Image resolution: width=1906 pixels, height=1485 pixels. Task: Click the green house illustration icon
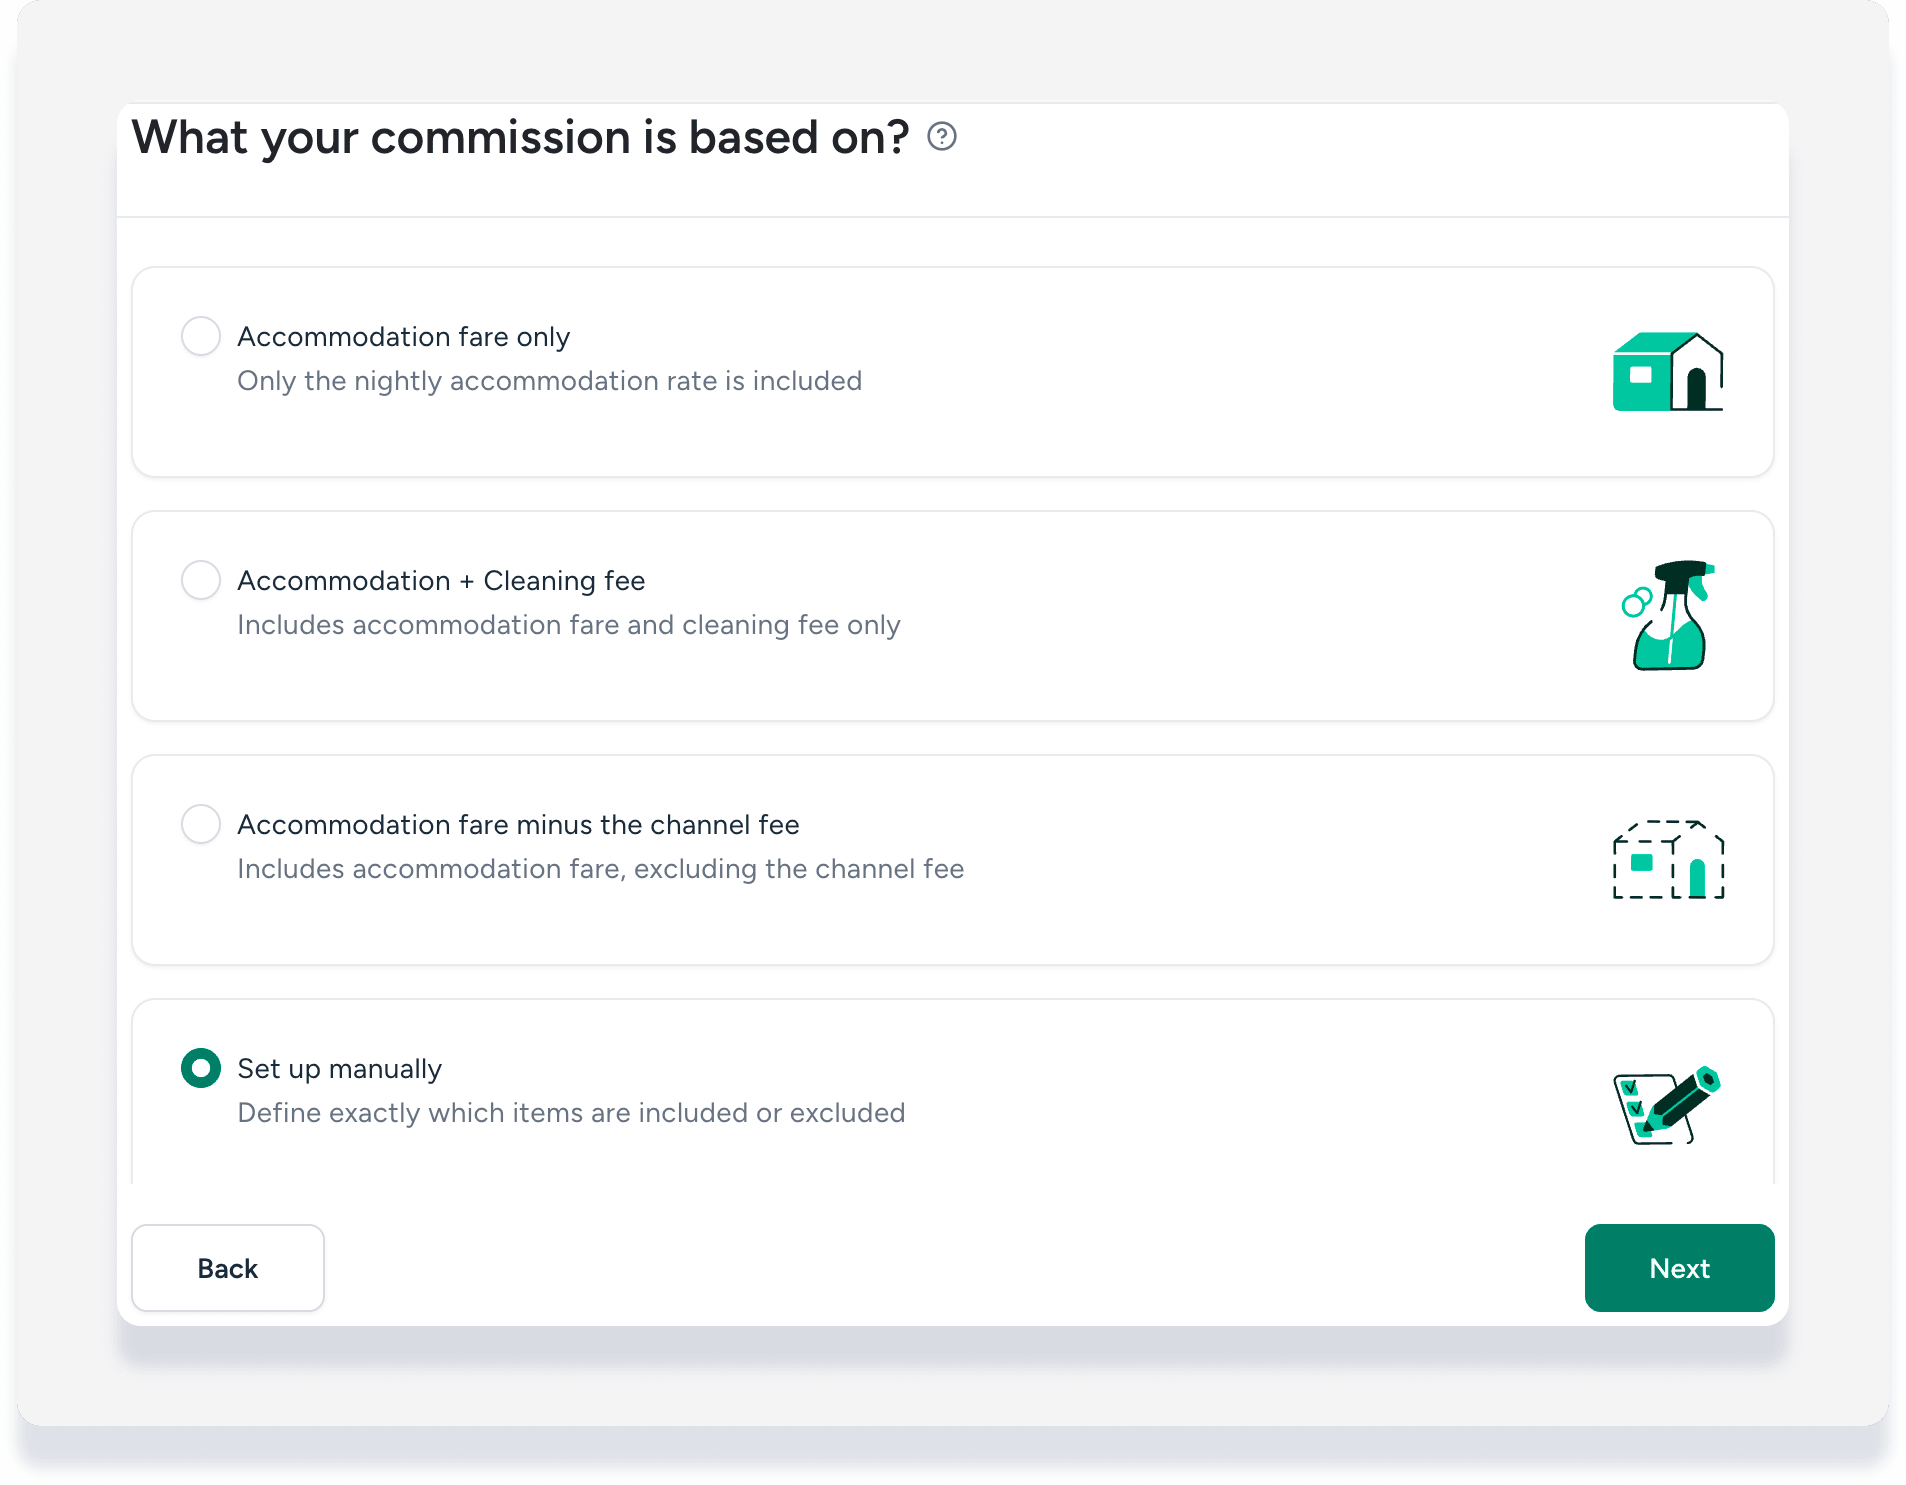tap(1667, 372)
